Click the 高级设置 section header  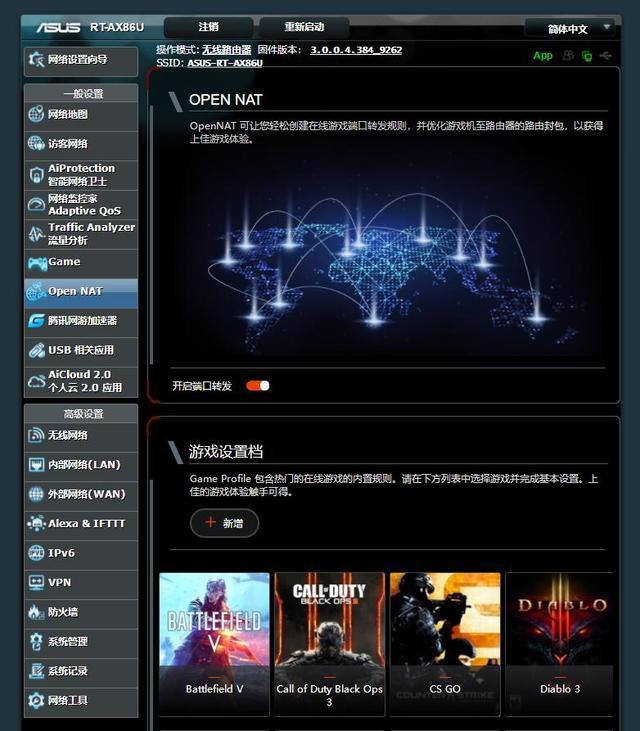tap(81, 414)
